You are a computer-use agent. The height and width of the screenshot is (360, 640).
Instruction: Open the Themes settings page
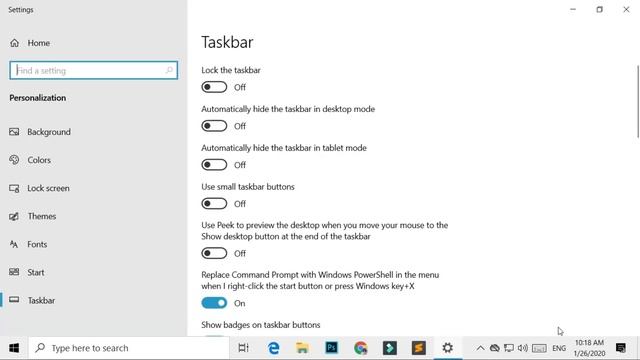(42, 216)
